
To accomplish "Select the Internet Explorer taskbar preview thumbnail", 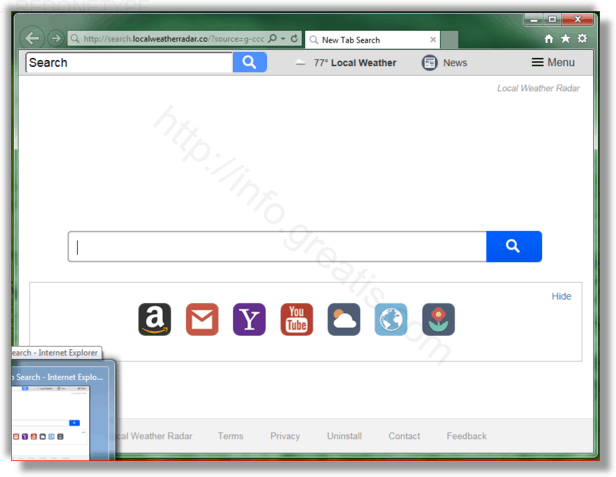I will click(50, 422).
